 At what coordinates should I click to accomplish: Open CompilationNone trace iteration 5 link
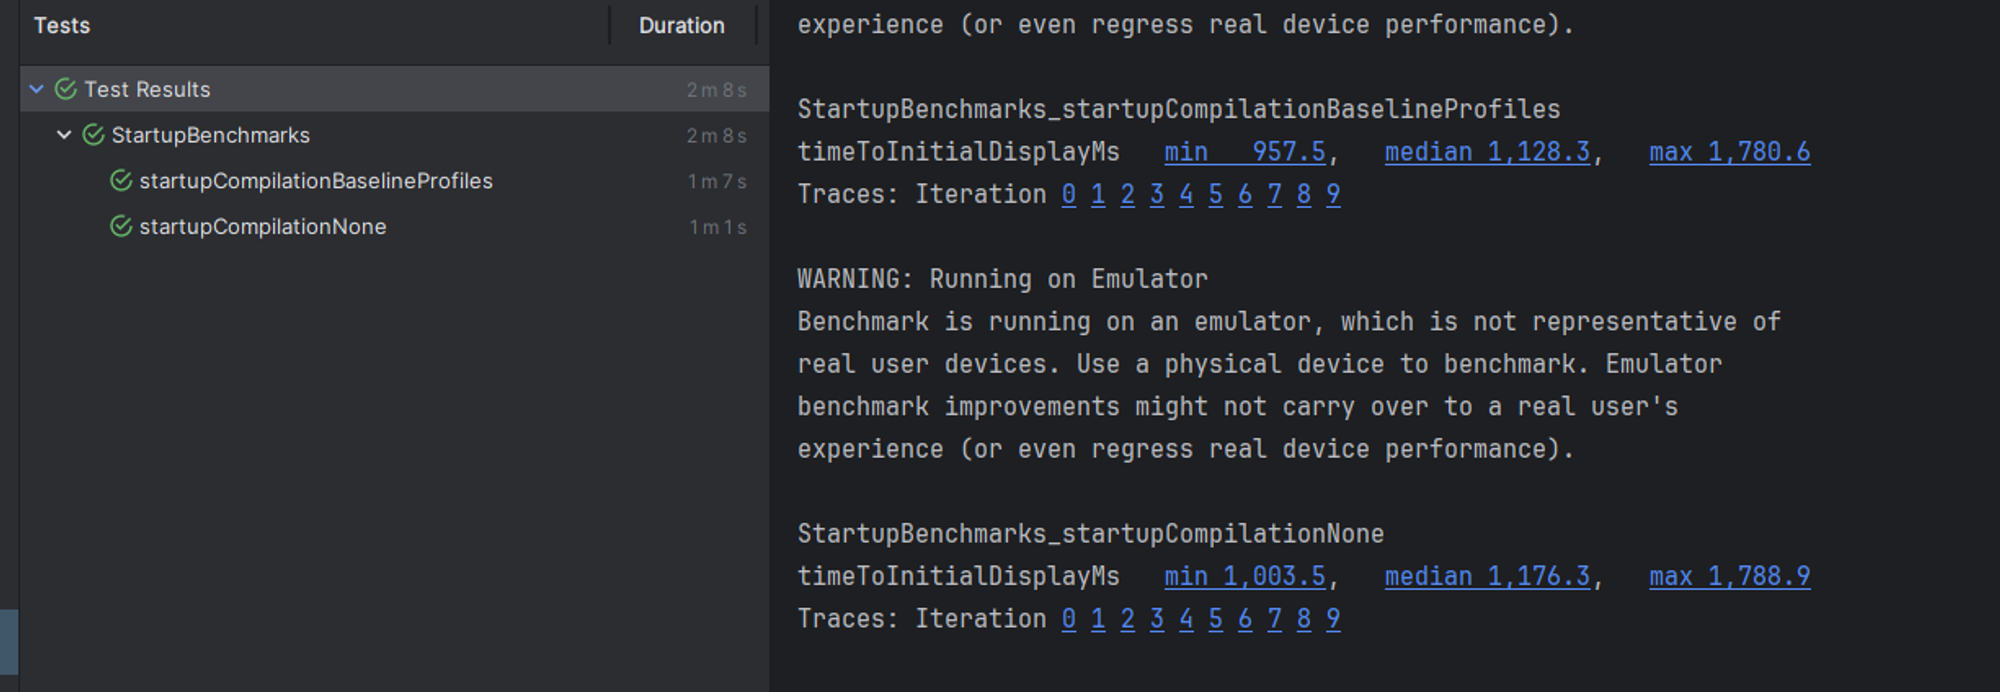pos(1216,620)
